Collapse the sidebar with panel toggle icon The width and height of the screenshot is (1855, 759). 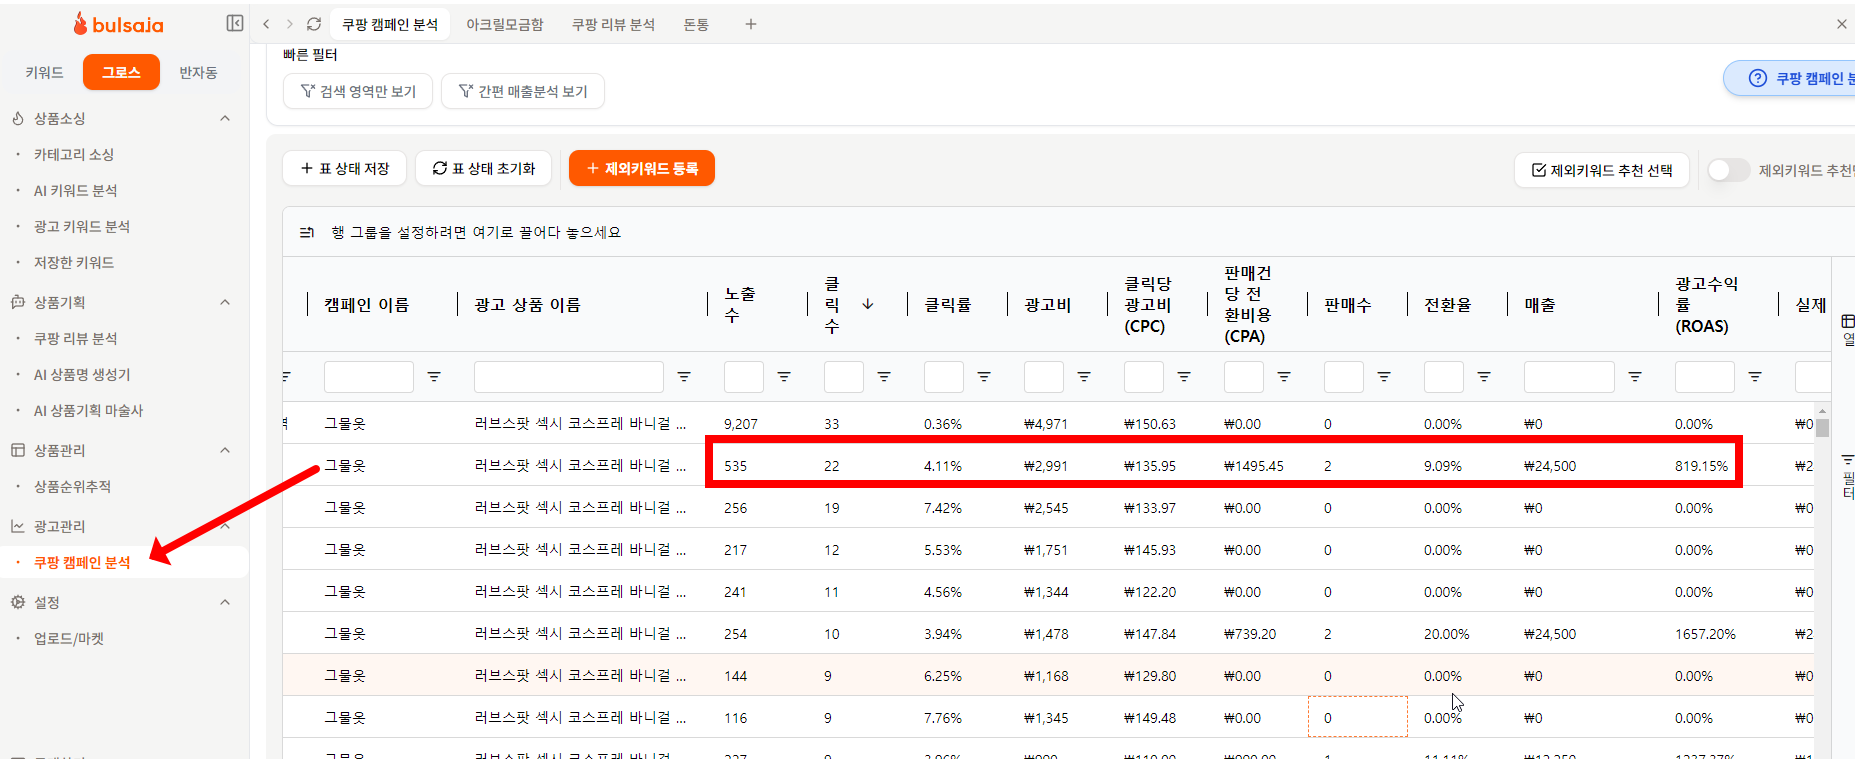coord(235,23)
